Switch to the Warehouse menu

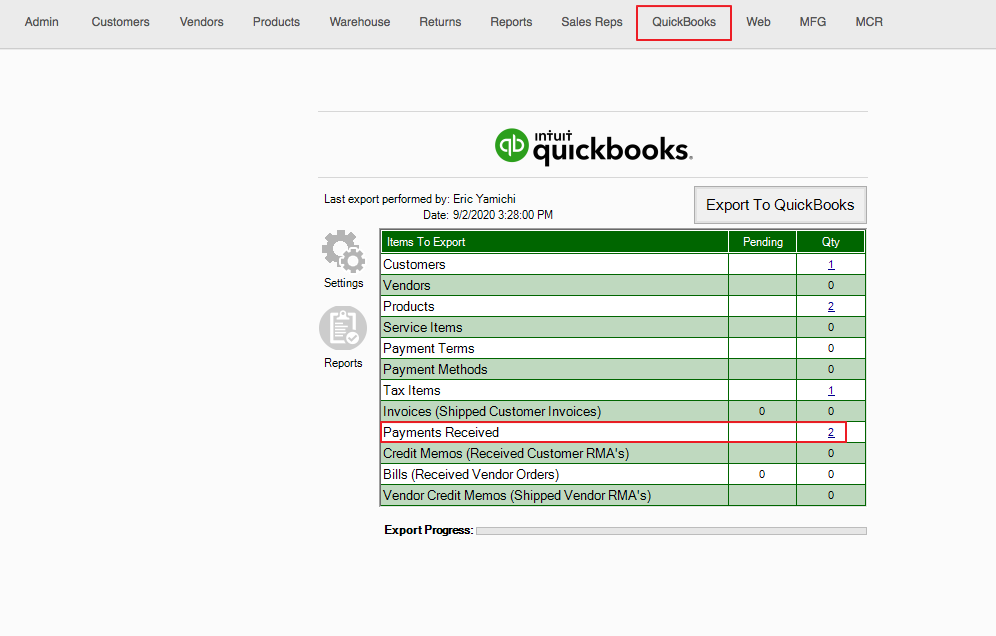360,22
